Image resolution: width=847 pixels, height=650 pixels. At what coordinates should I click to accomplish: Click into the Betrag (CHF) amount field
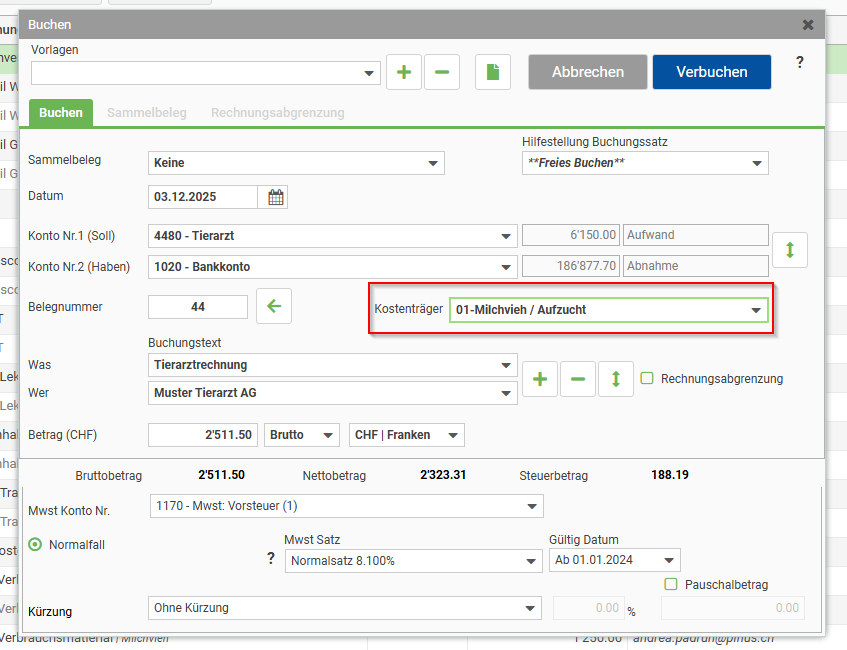click(x=201, y=435)
